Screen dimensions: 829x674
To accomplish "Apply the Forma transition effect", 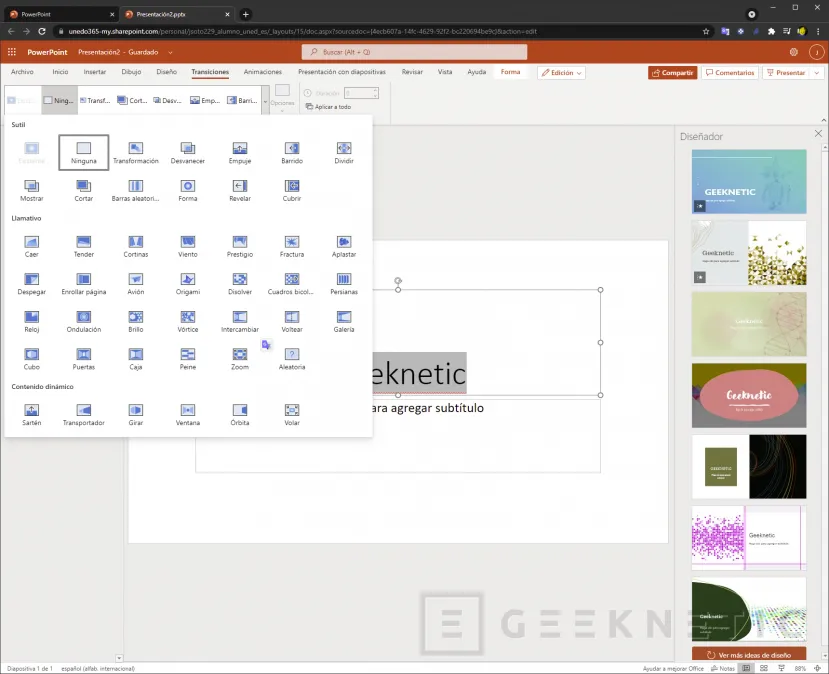I will (x=188, y=190).
